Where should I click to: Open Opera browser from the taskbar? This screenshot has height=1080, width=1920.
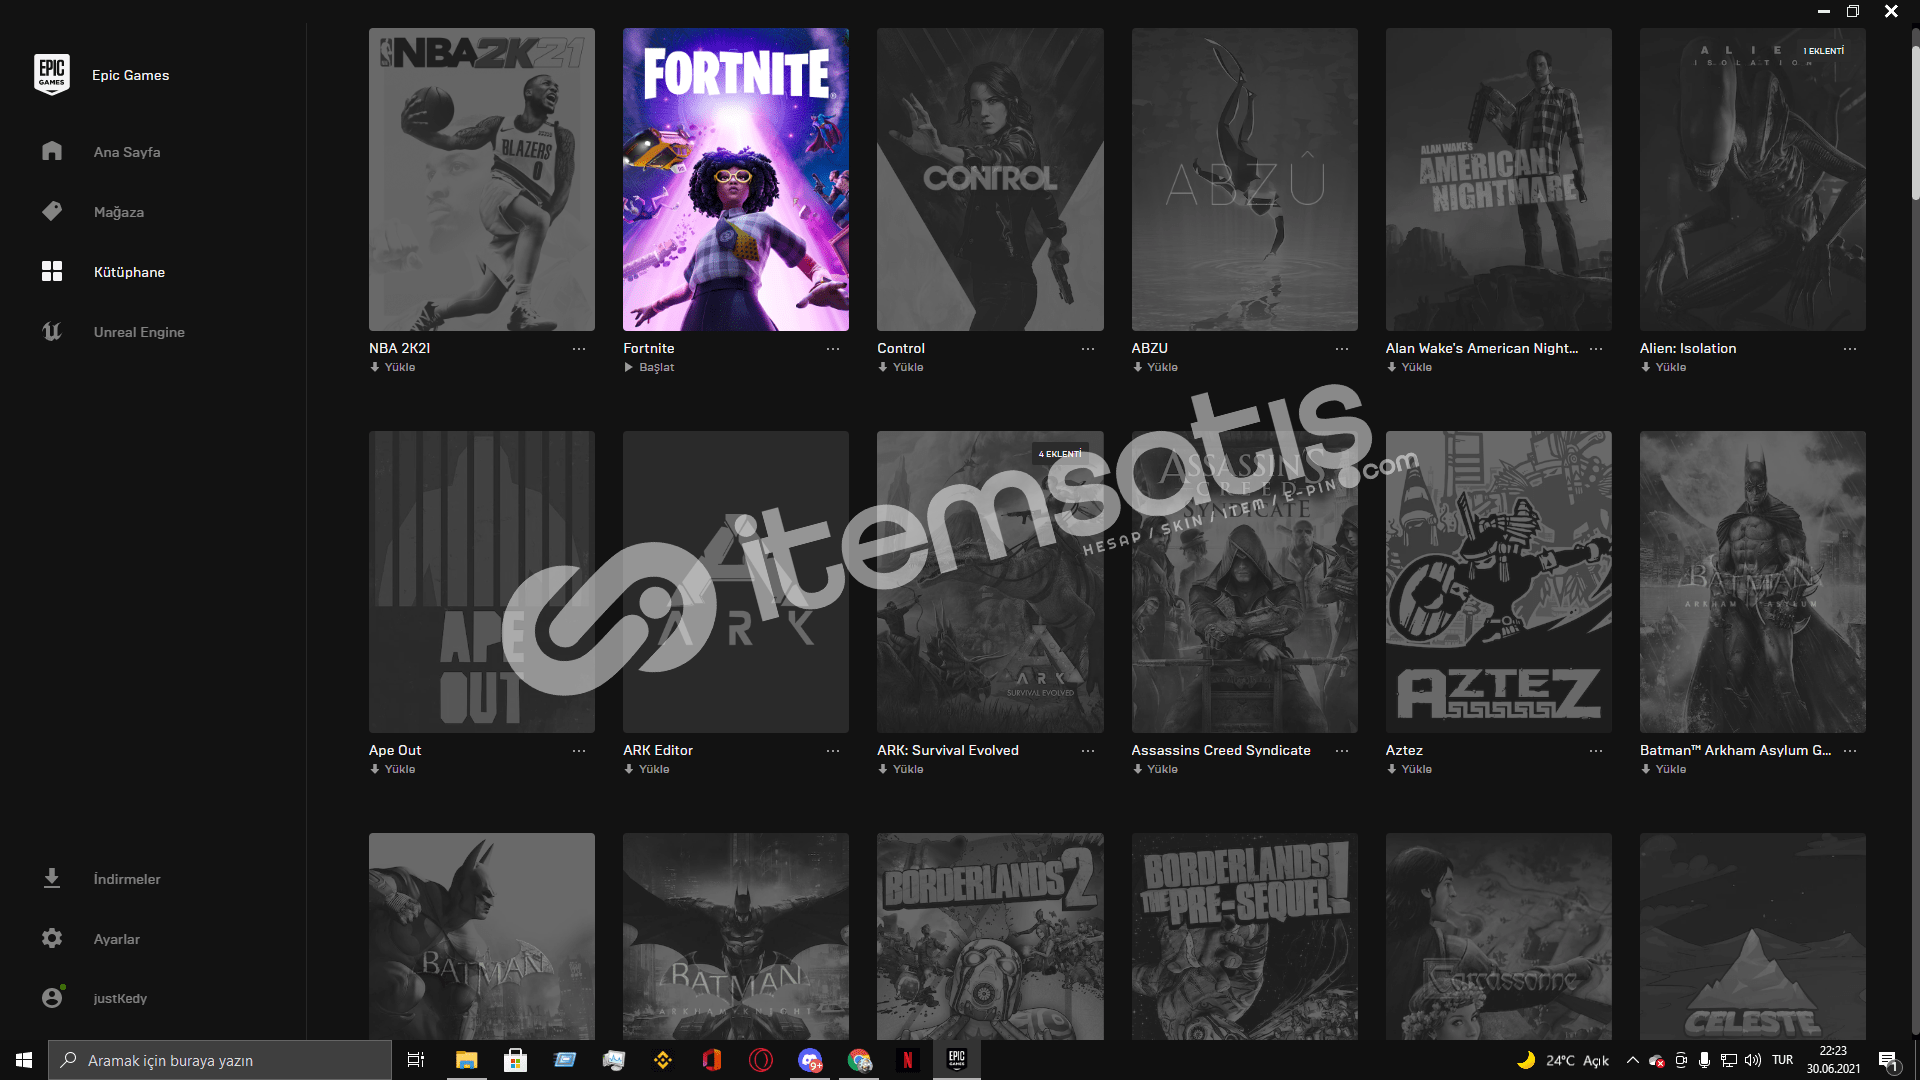pyautogui.click(x=760, y=1060)
